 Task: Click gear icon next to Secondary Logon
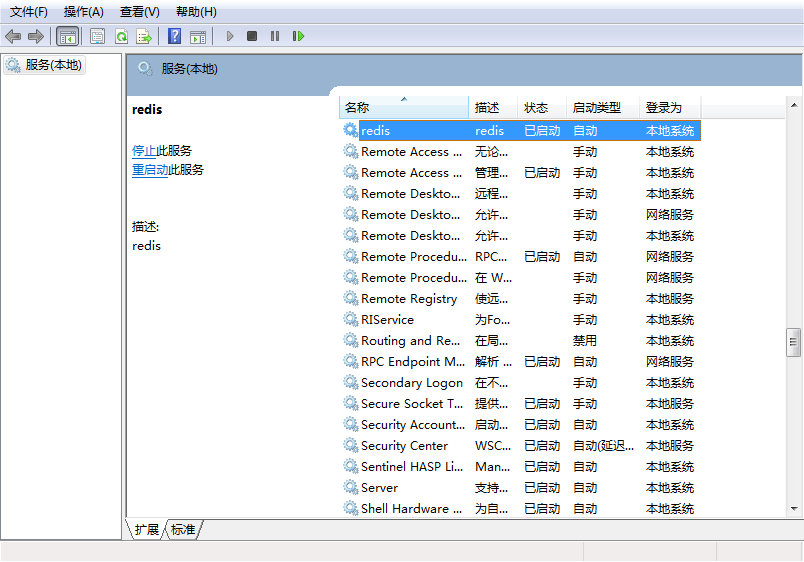click(x=350, y=383)
